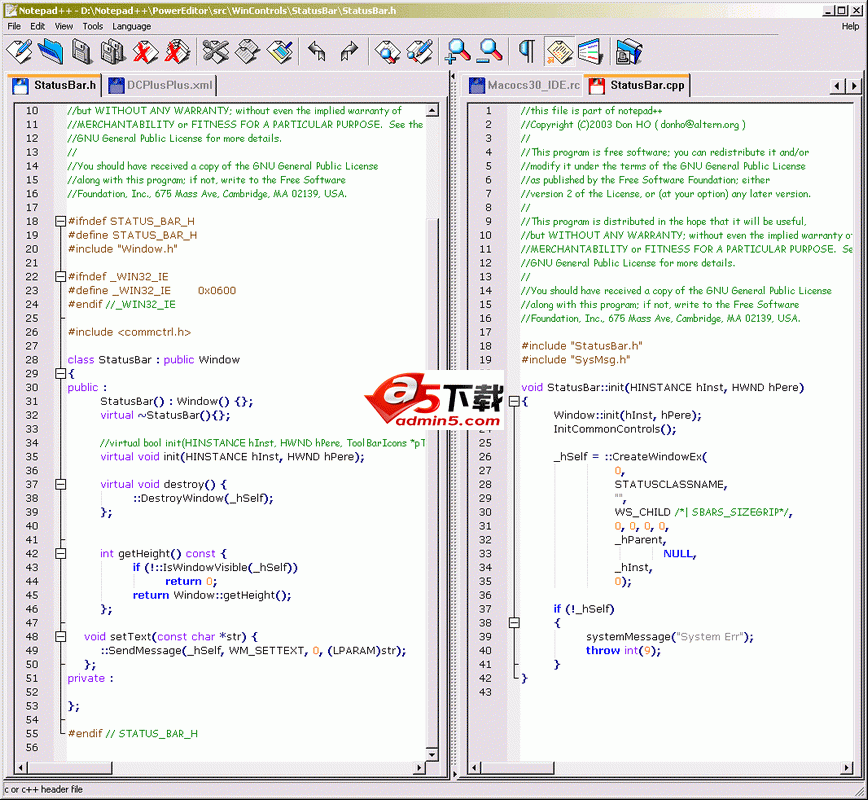Click the Open file toolbar icon
Screen dimensions: 868x800
(x=51, y=50)
